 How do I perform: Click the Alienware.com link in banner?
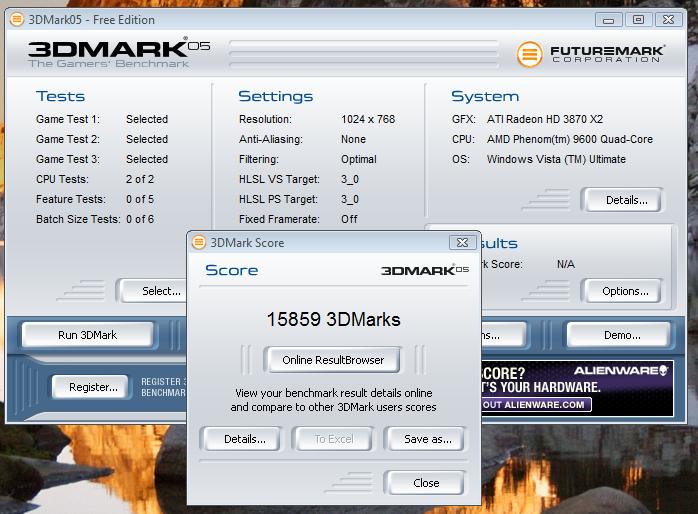tap(536, 405)
